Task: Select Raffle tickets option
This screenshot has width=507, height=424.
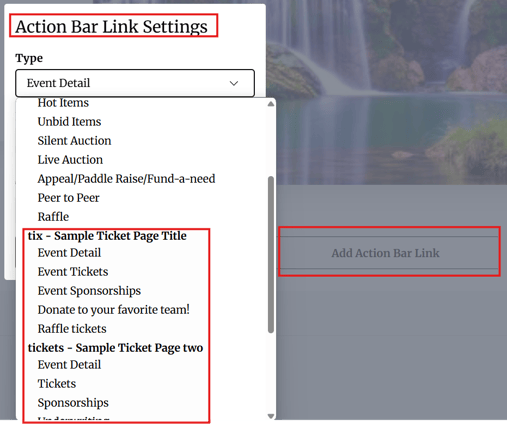Action: click(72, 329)
